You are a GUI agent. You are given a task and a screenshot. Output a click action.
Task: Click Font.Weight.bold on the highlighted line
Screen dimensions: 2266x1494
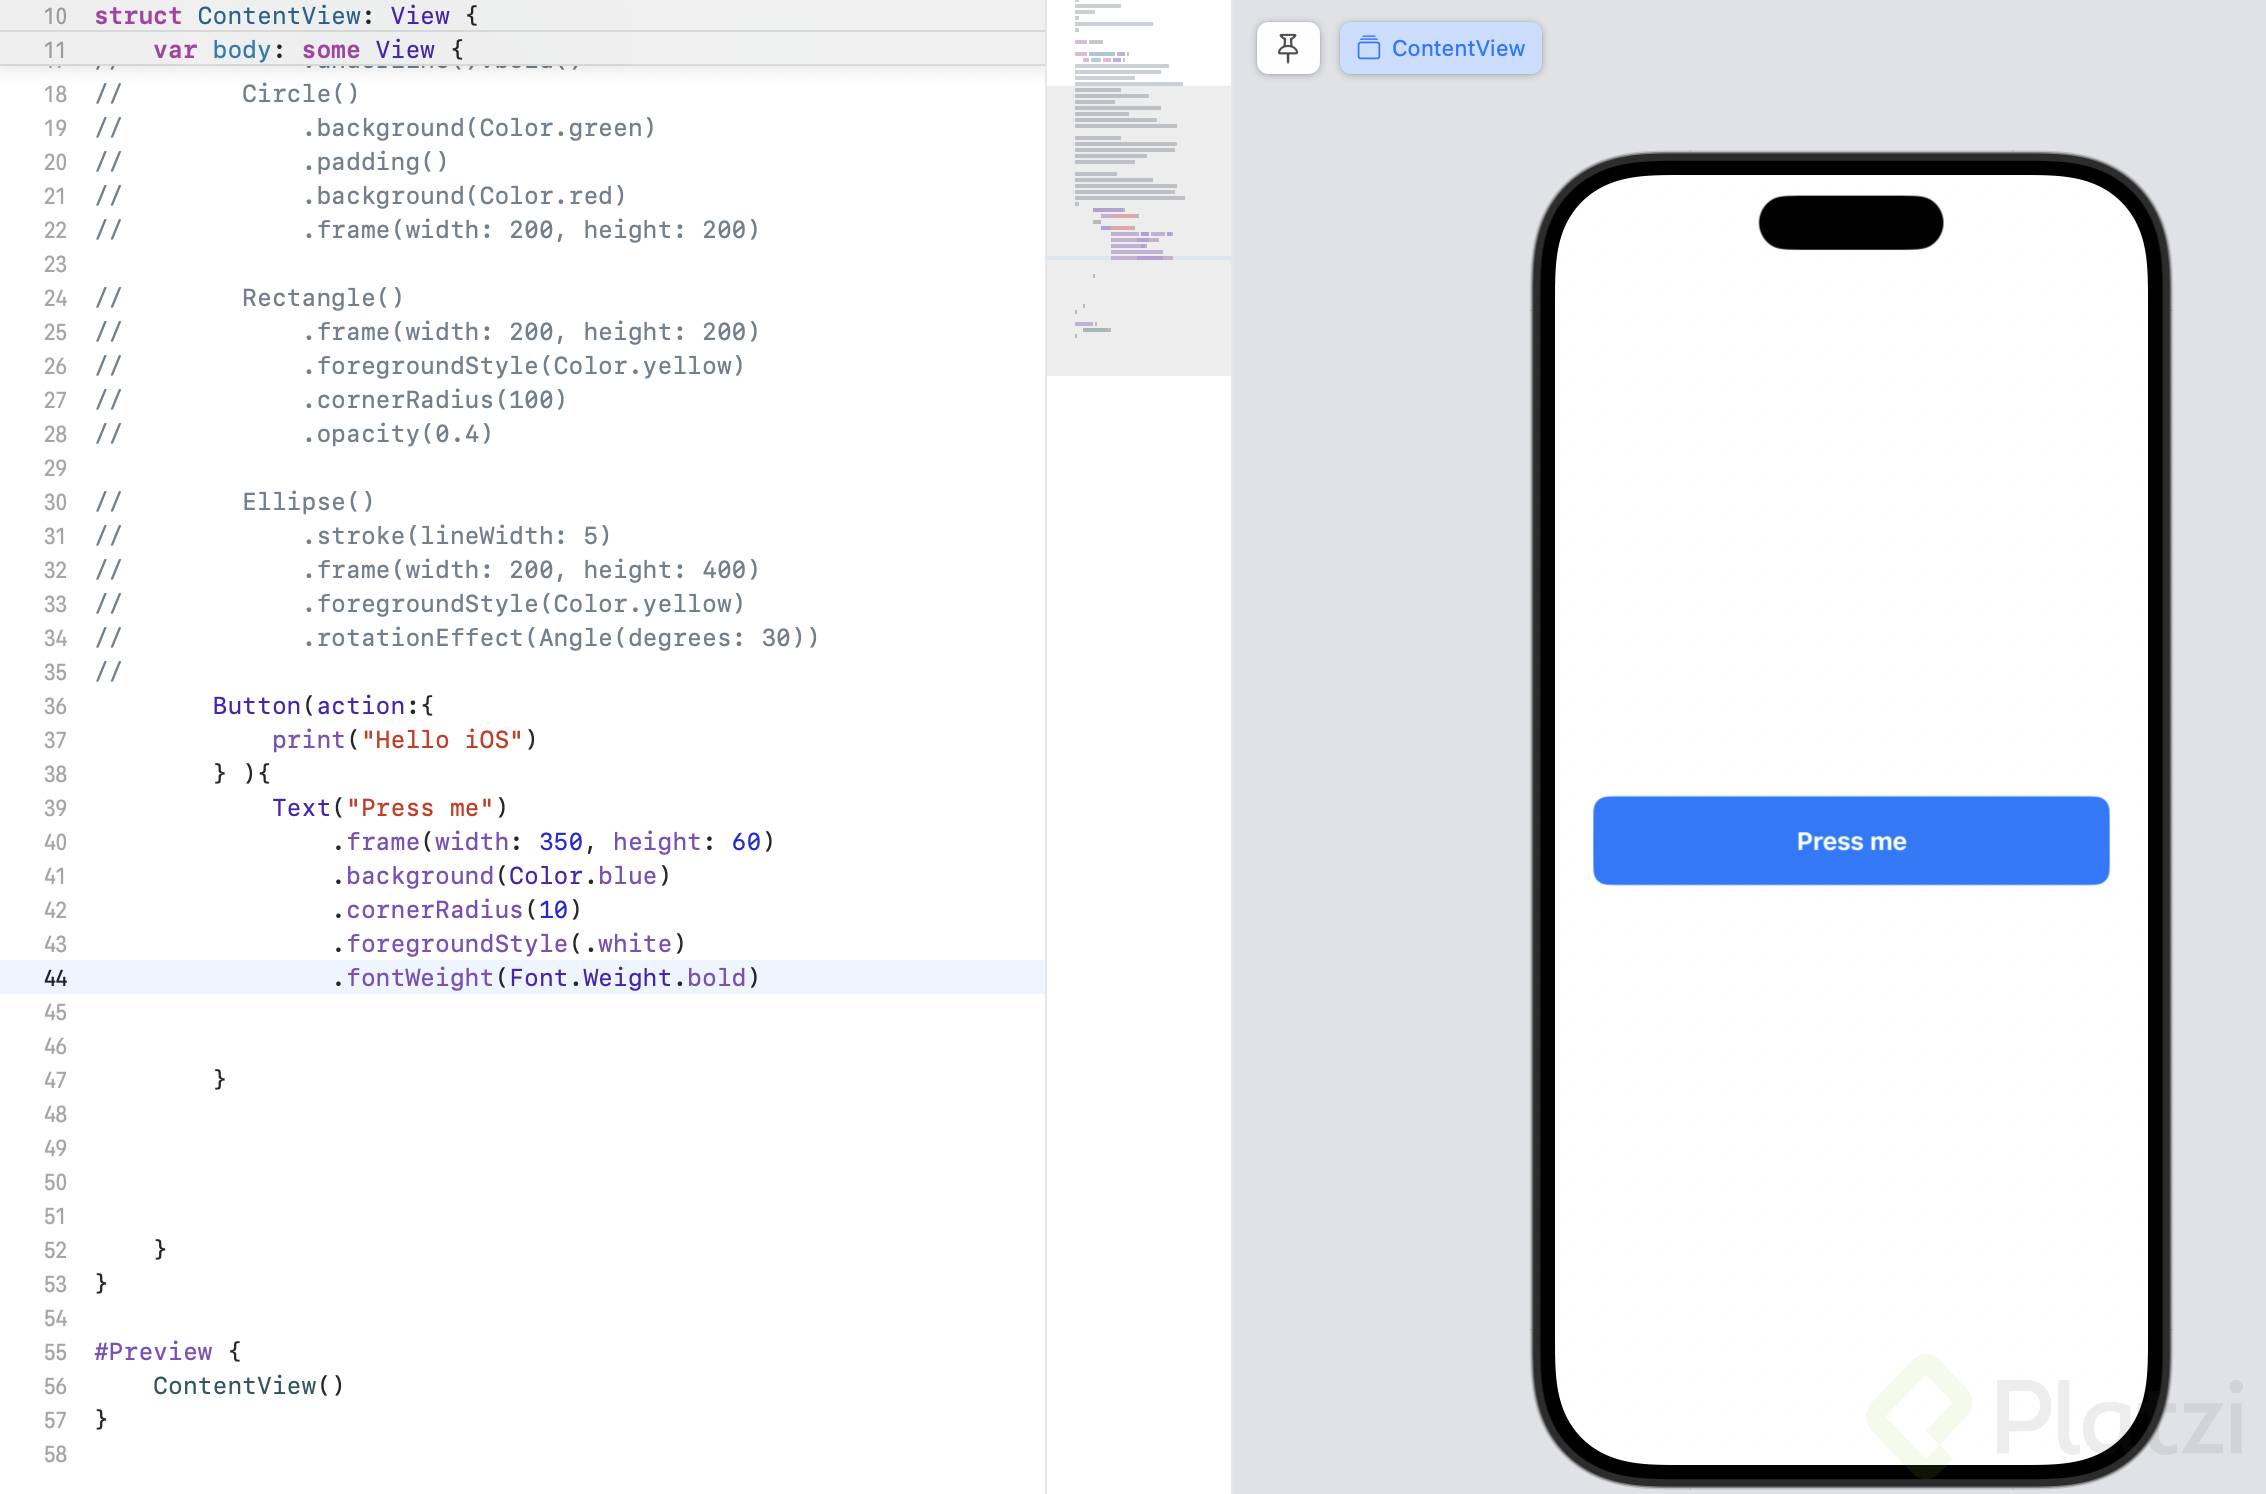click(x=627, y=978)
